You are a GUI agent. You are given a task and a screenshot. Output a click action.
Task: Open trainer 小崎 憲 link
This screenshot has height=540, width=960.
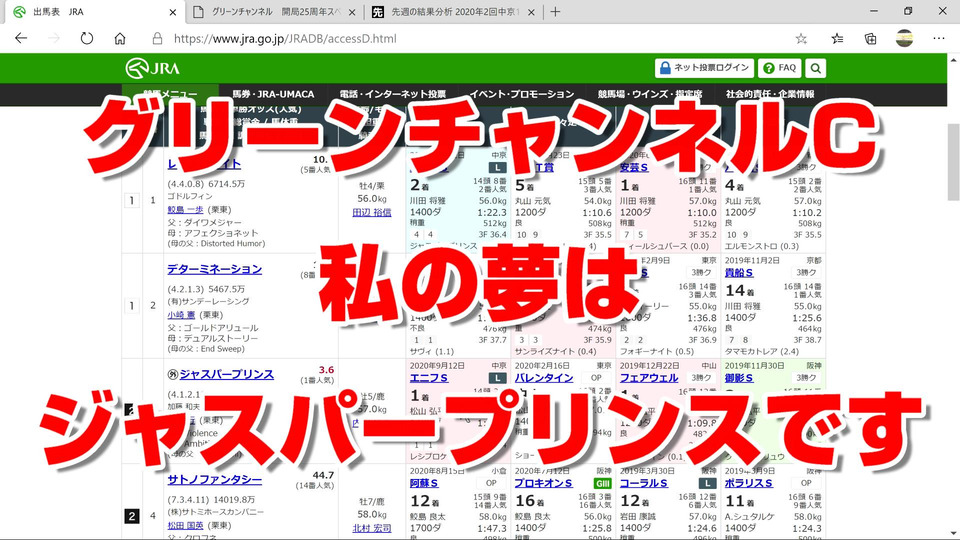[181, 315]
